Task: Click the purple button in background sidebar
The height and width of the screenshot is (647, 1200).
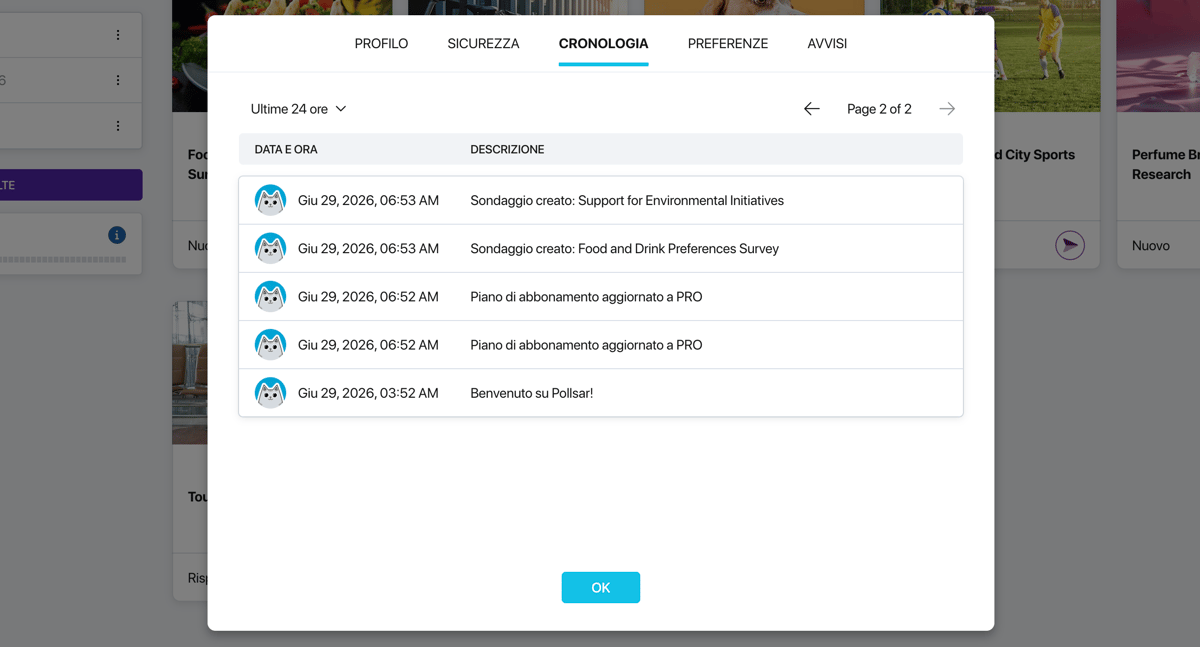Action: coord(71,185)
